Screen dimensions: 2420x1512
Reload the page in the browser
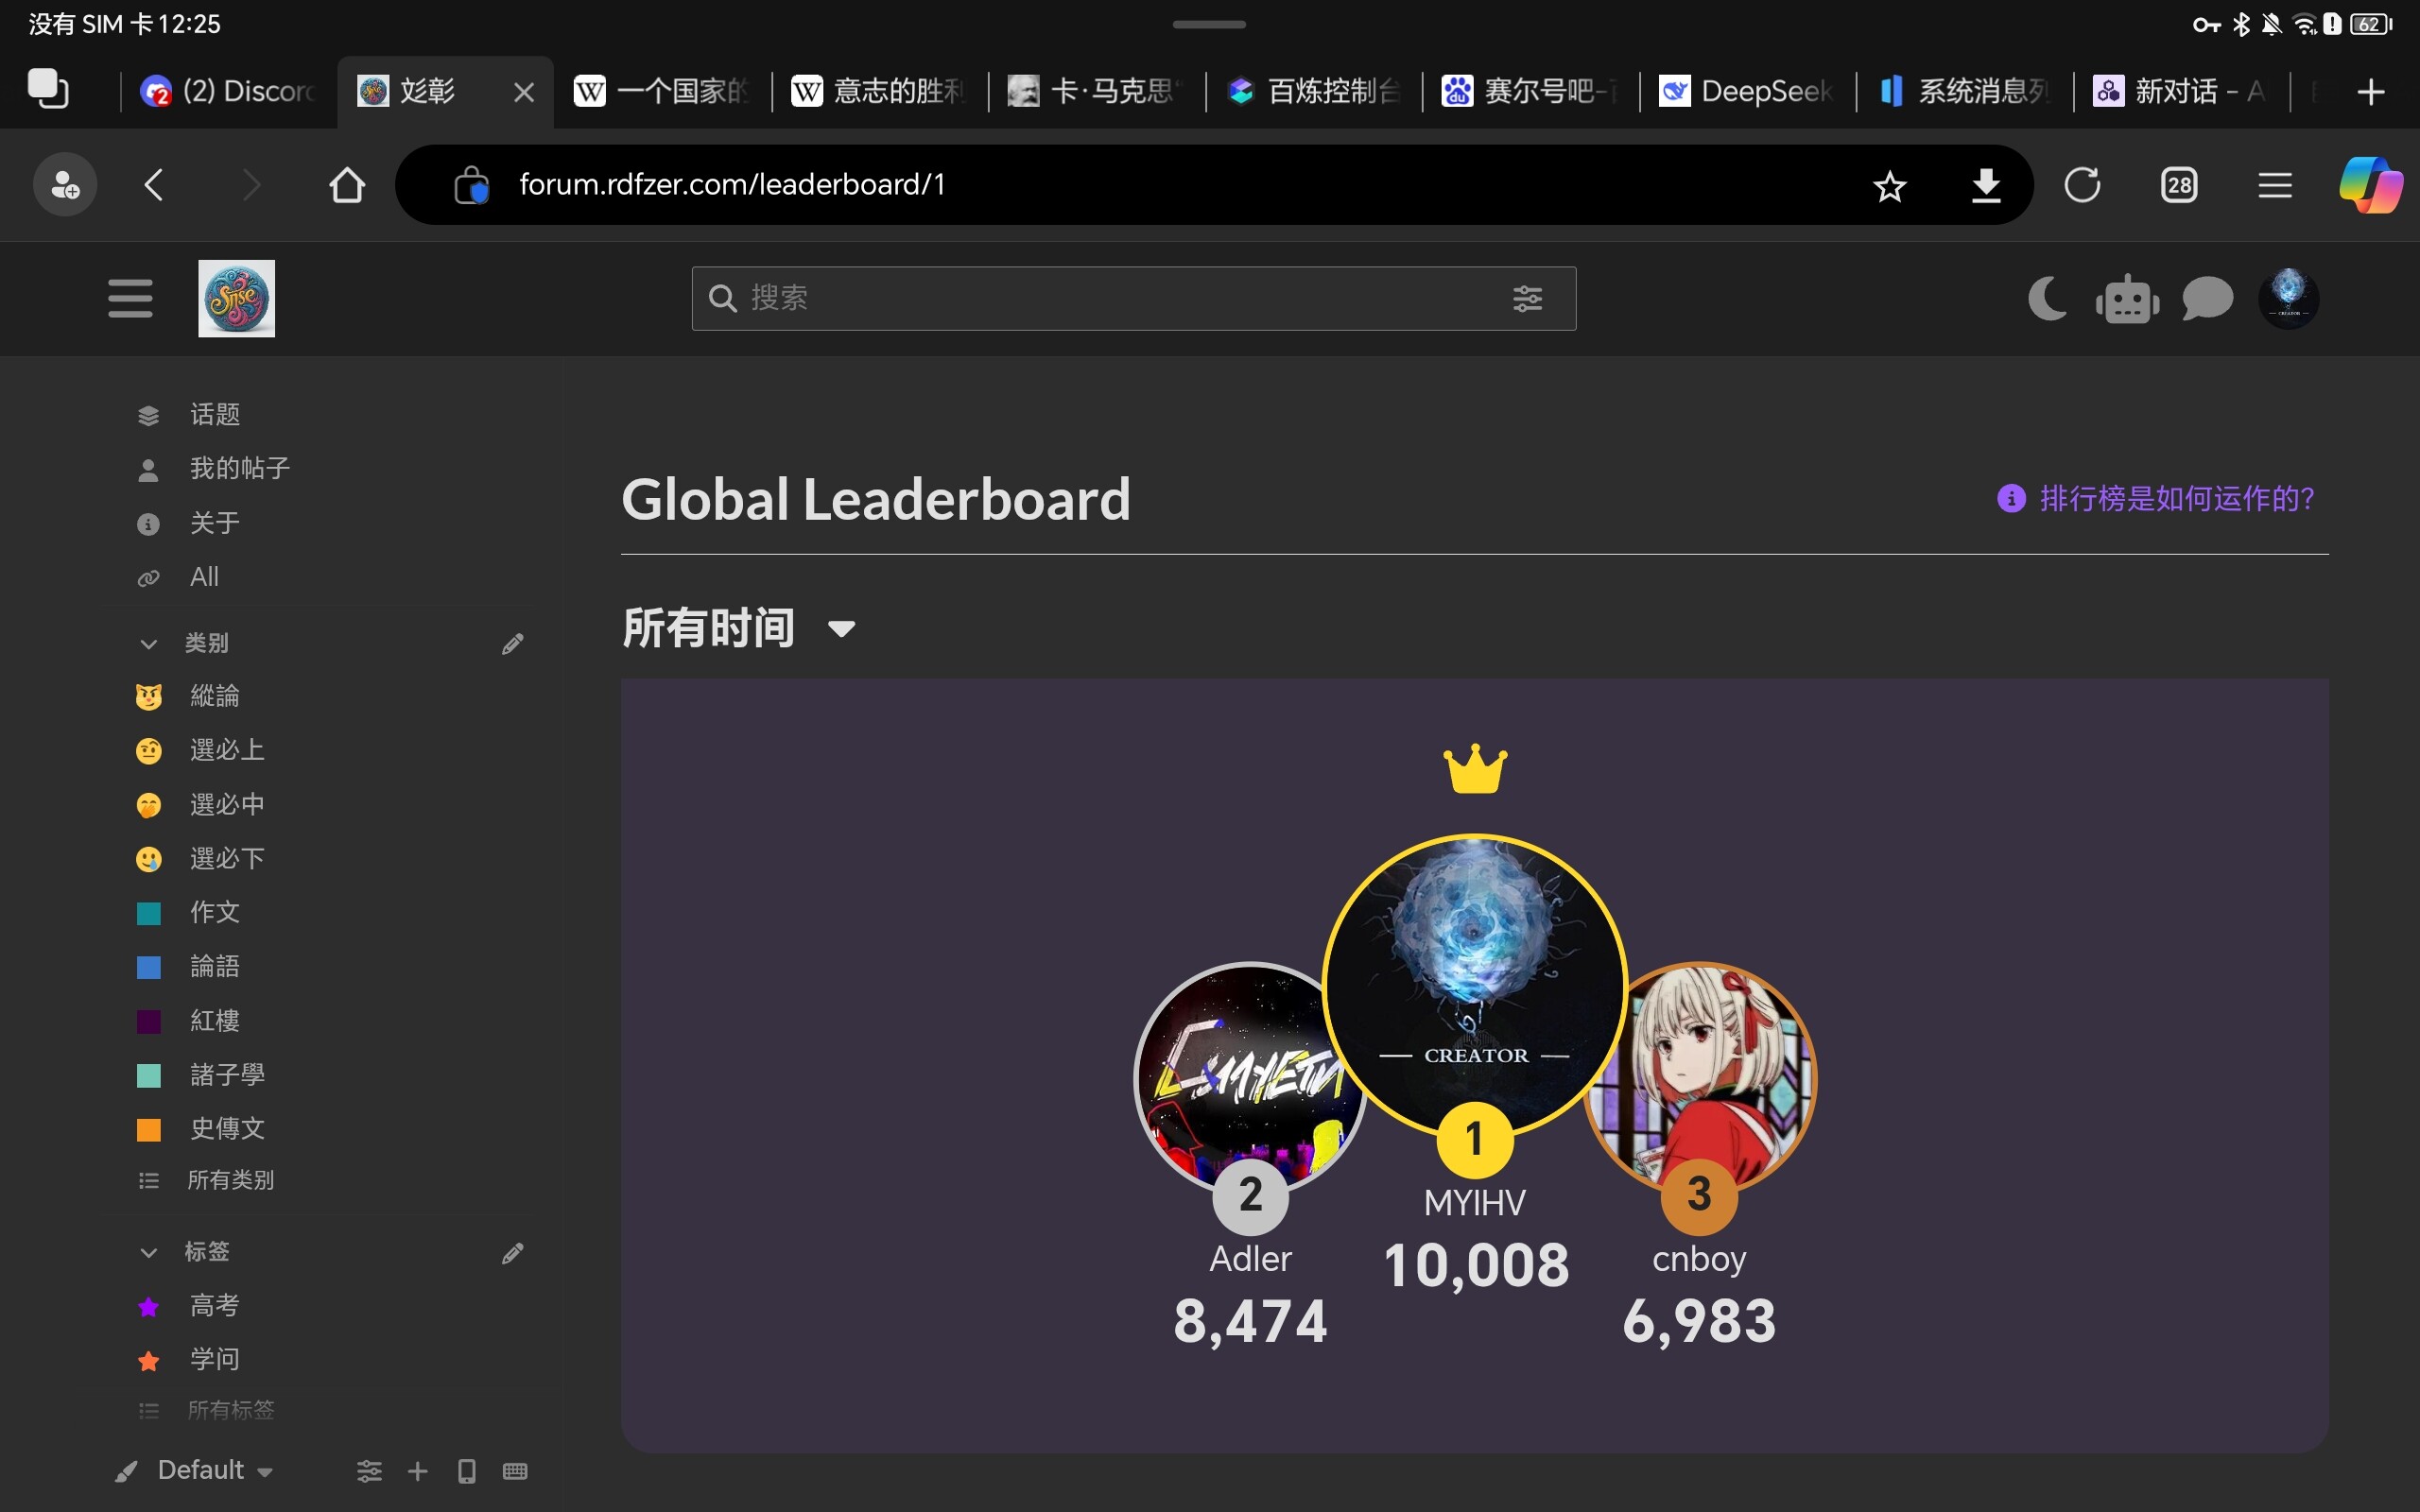2082,185
